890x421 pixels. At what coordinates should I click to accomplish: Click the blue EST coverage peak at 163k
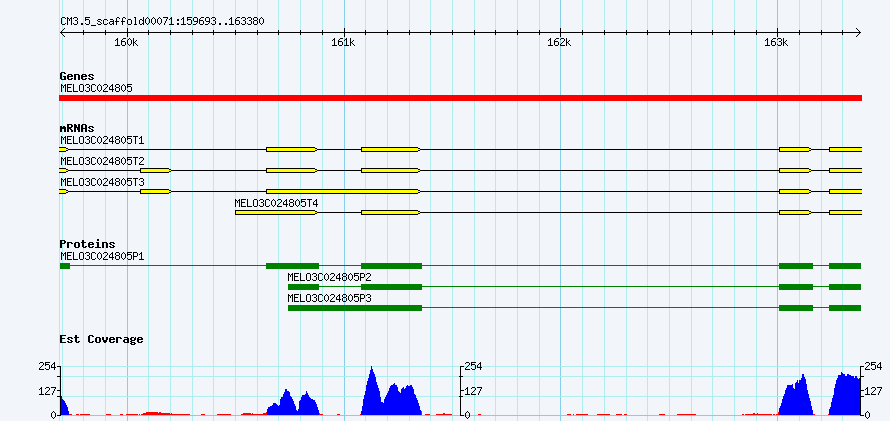pyautogui.click(x=796, y=397)
